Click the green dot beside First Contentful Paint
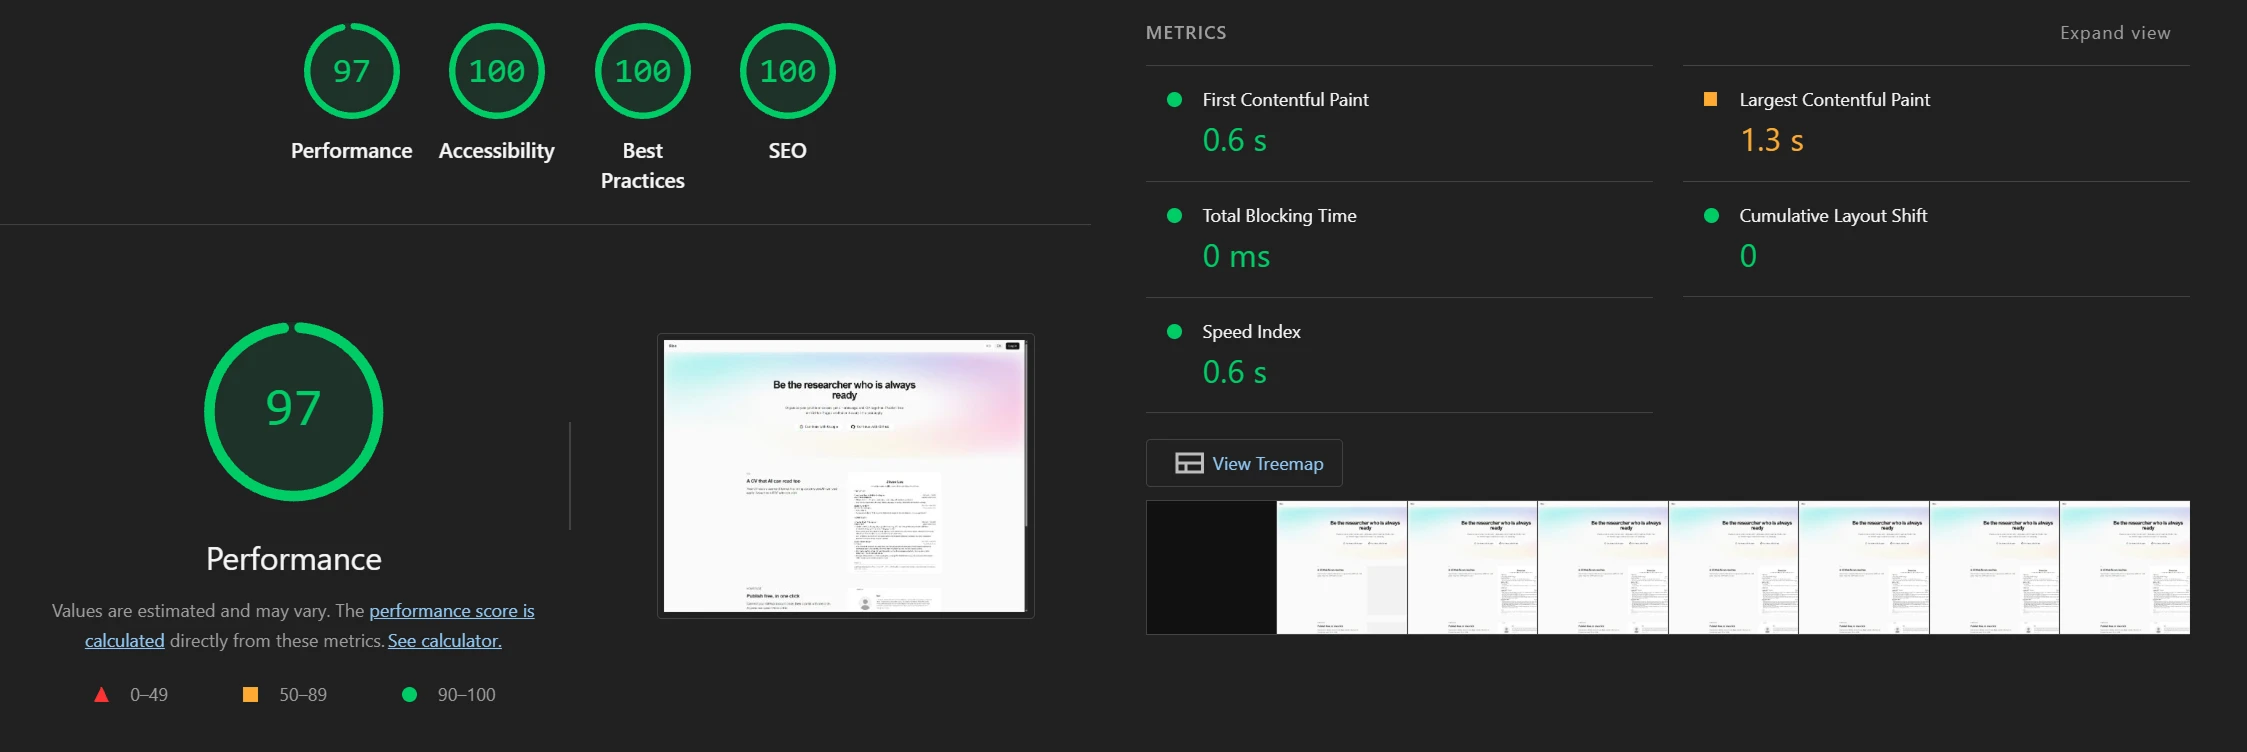Viewport: 2247px width, 752px height. [x=1175, y=100]
